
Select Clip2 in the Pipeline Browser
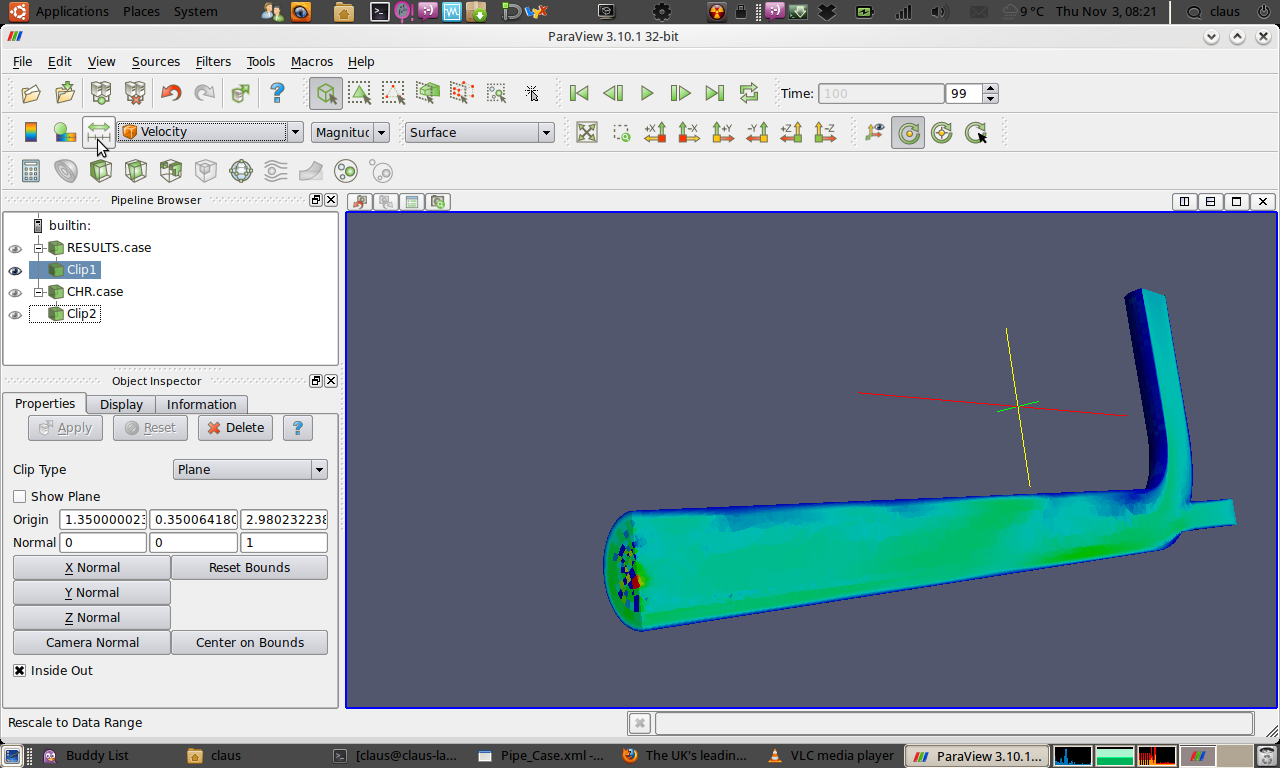point(81,314)
